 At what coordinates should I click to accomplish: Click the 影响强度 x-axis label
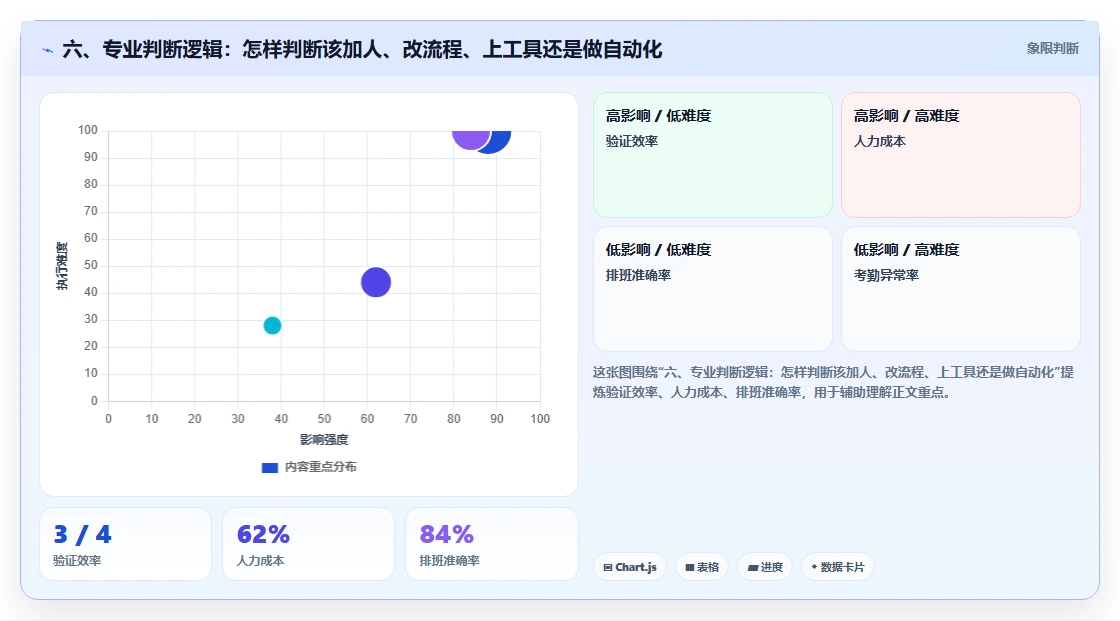324,439
